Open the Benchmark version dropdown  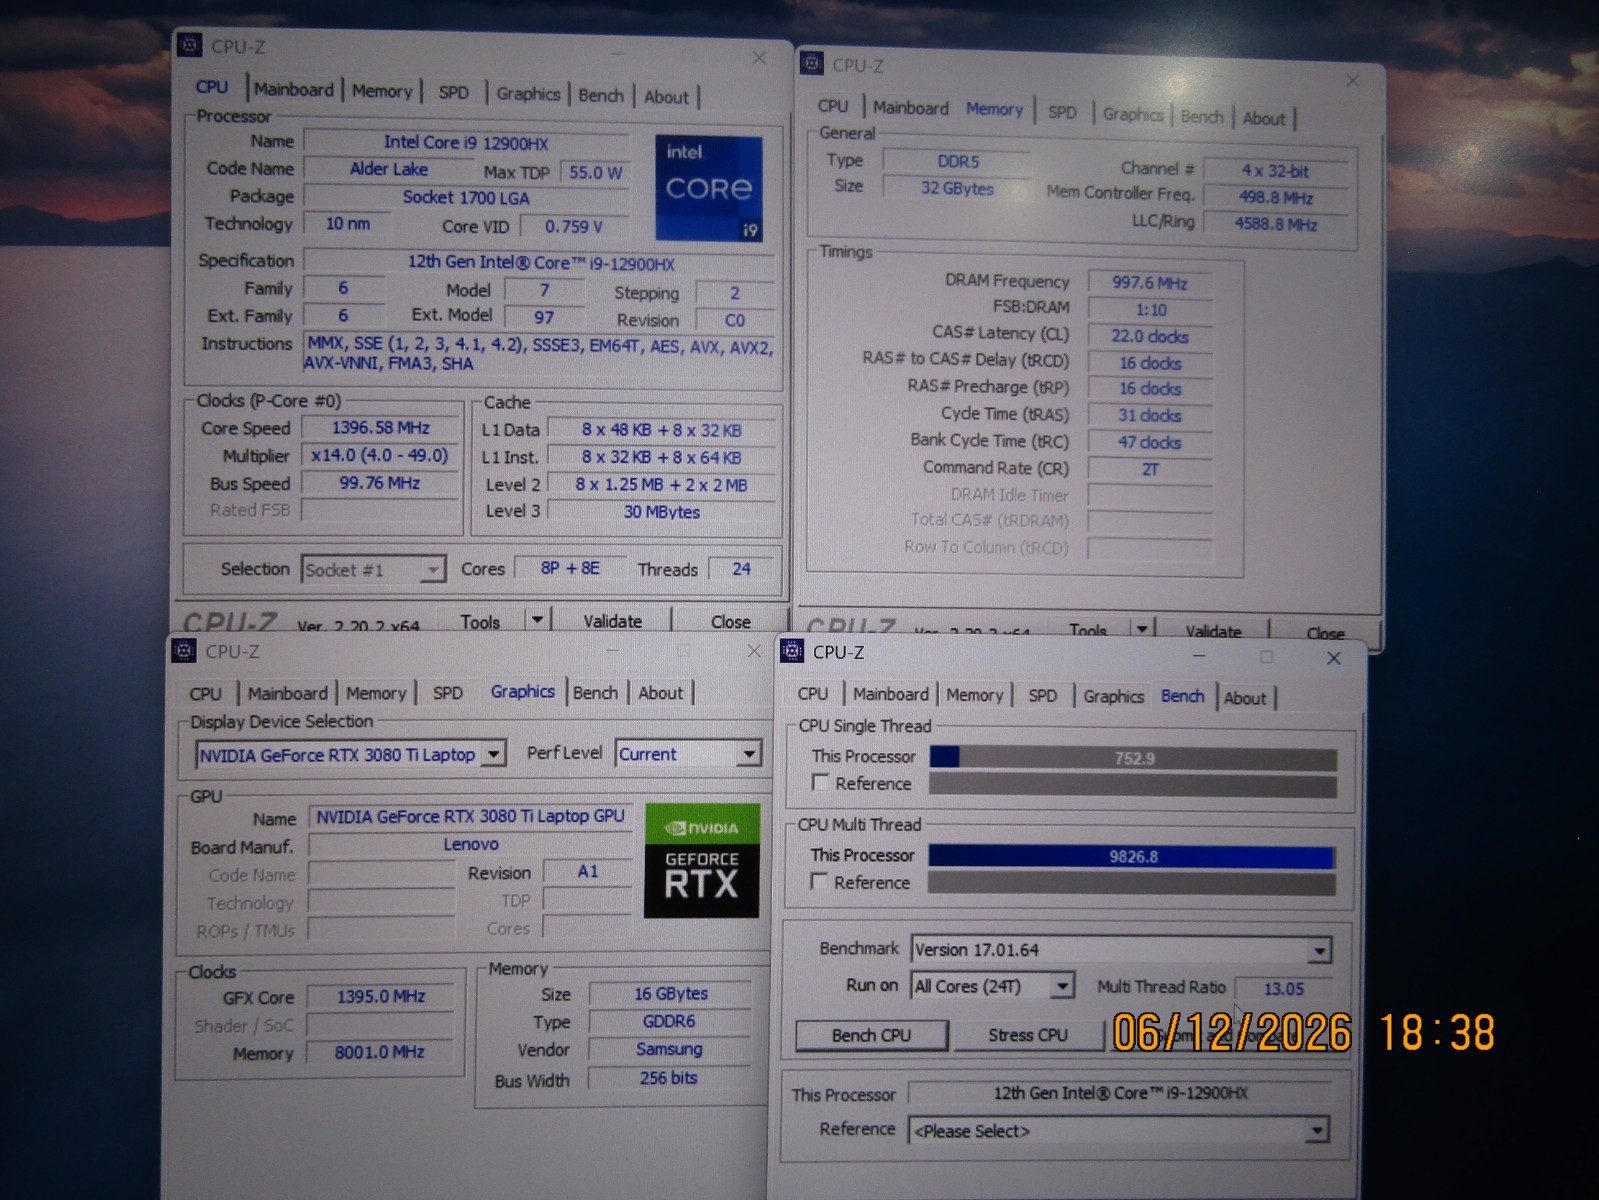click(1120, 949)
